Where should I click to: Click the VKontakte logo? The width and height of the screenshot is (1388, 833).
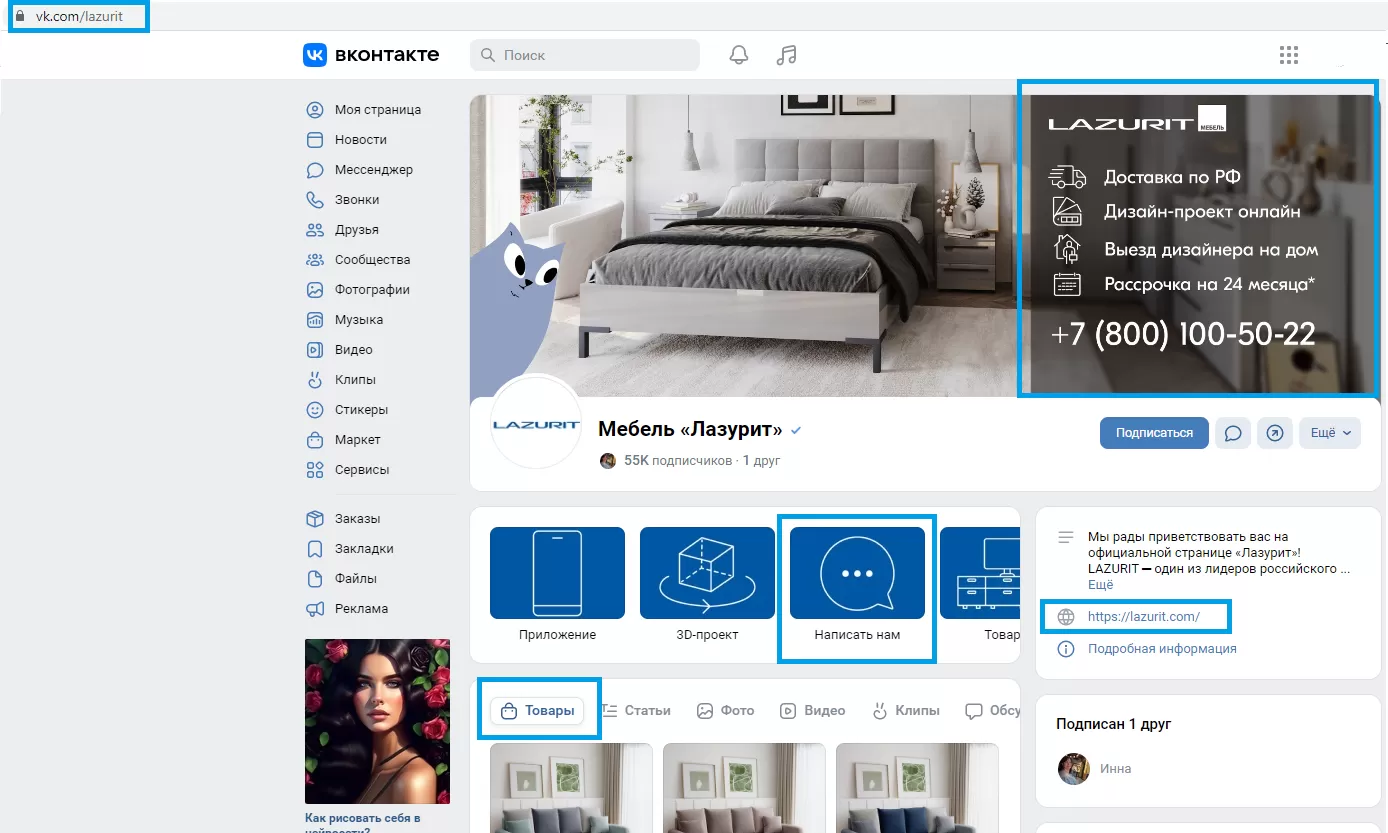(x=371, y=55)
